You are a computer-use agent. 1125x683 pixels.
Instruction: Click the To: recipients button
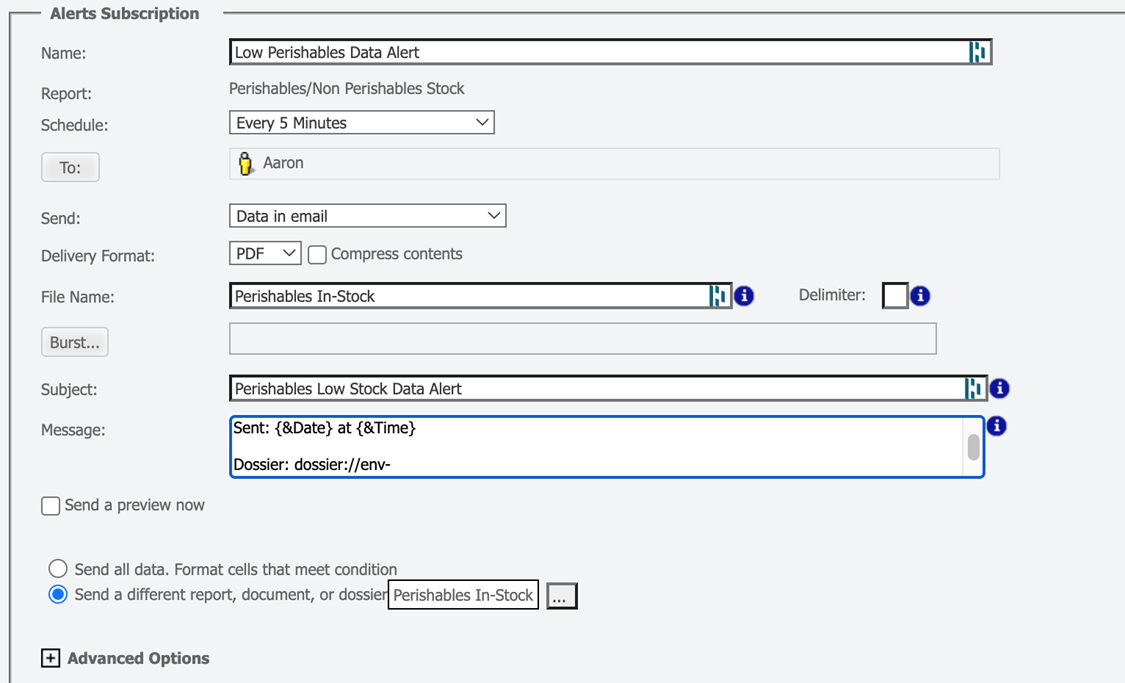pos(70,167)
